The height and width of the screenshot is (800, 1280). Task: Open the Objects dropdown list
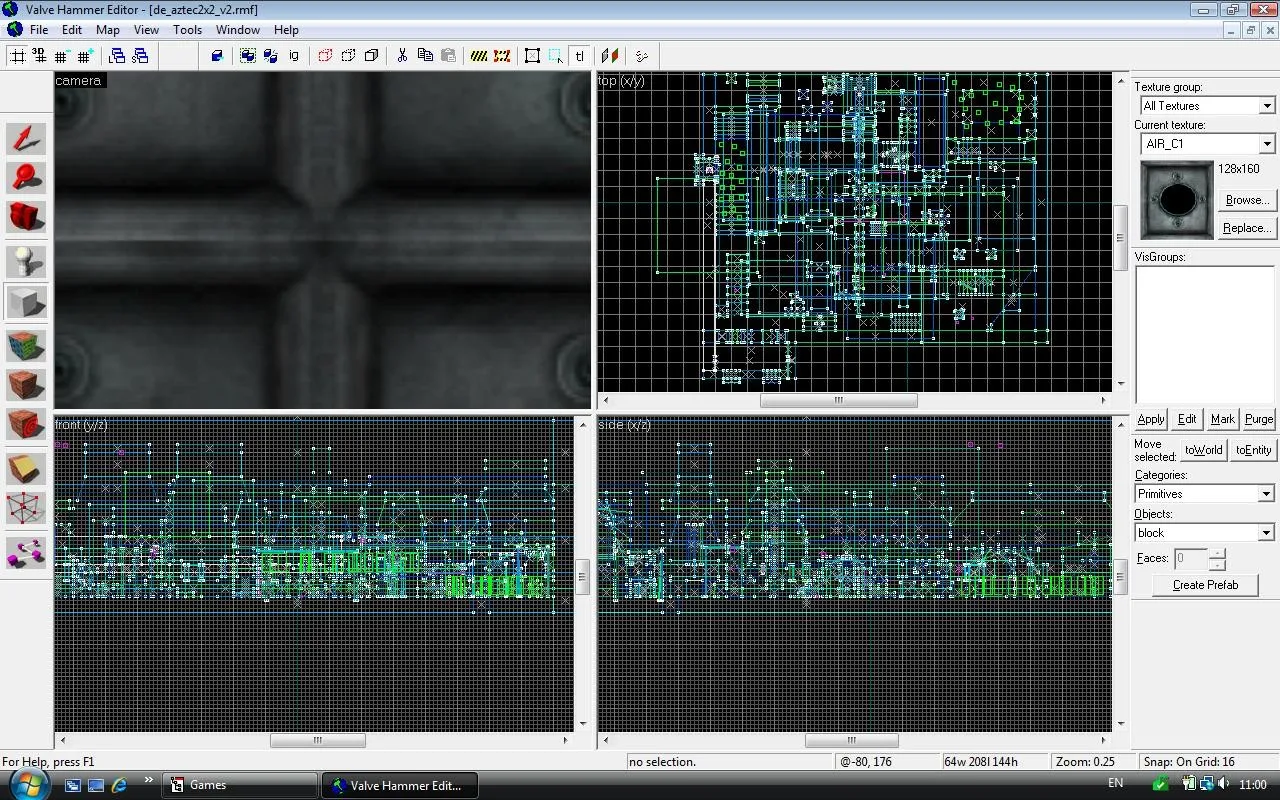1265,533
